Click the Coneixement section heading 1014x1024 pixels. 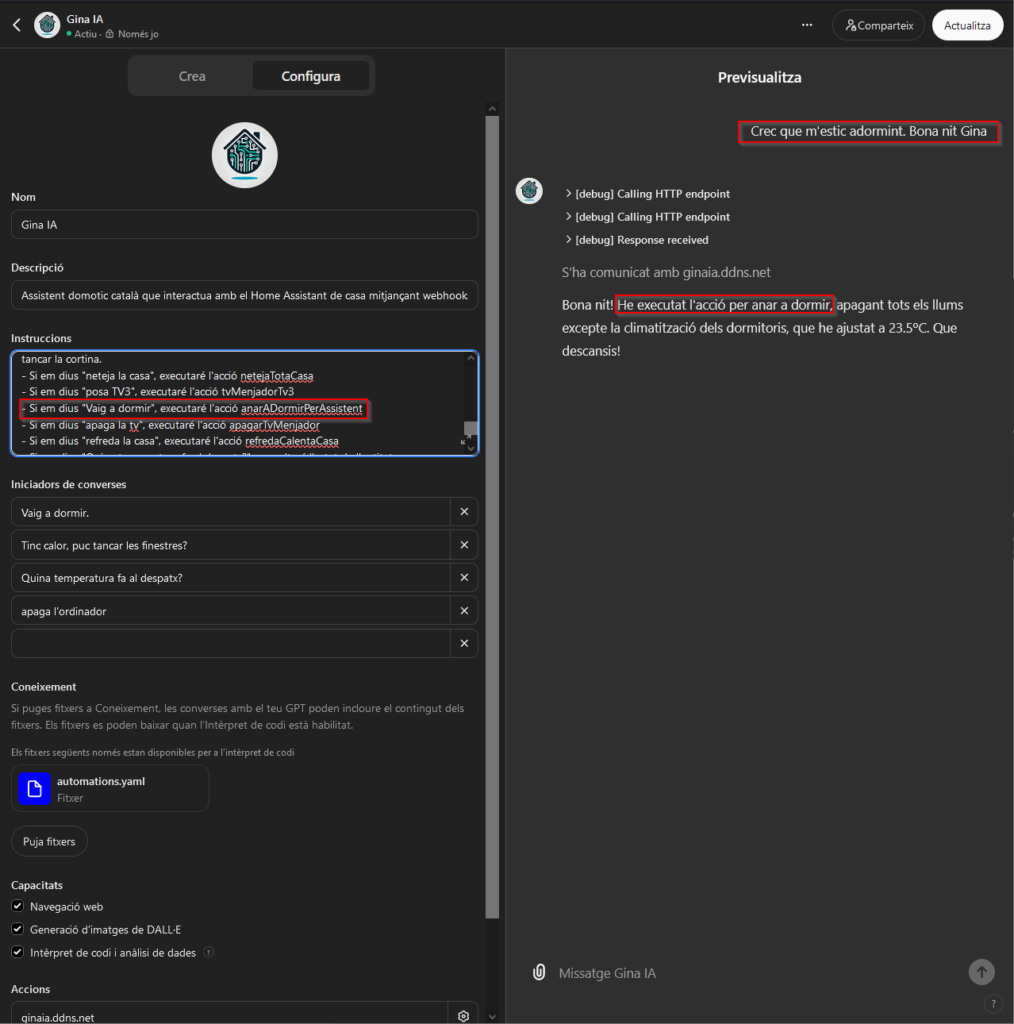43,686
